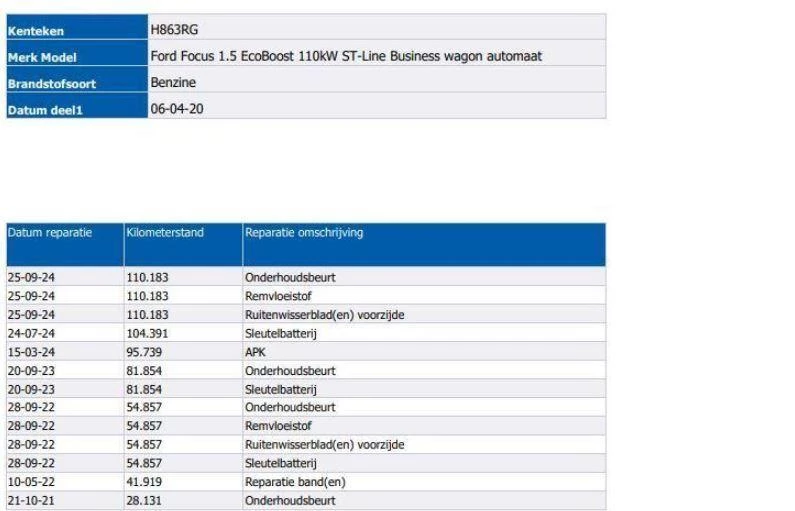795x511 pixels.
Task: Select Onderhoudsbeurt in the 21-10-21 row
Action: click(290, 501)
